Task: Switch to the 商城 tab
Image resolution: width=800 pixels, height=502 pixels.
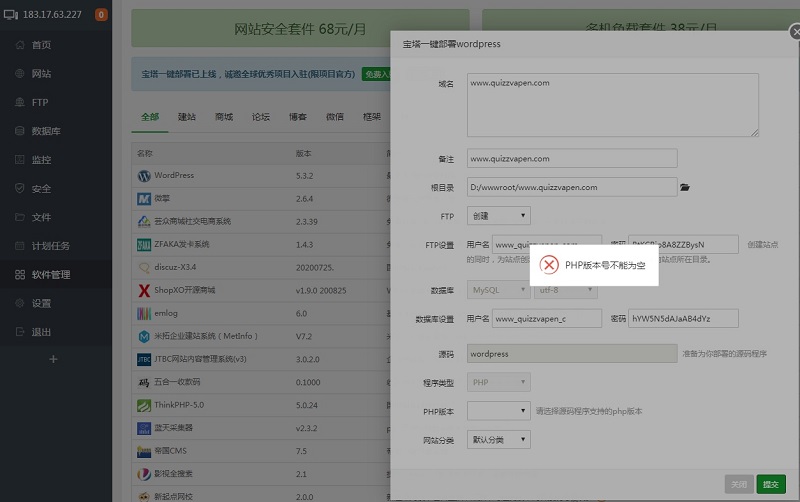Action: point(224,117)
